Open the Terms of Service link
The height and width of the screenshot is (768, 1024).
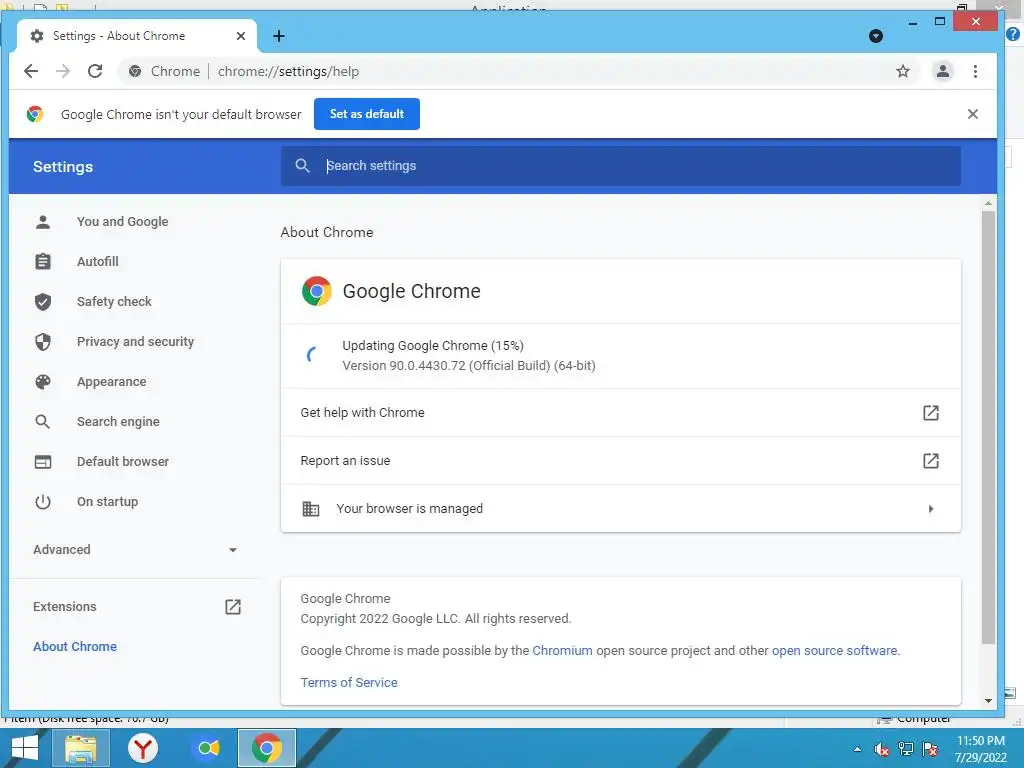click(349, 682)
